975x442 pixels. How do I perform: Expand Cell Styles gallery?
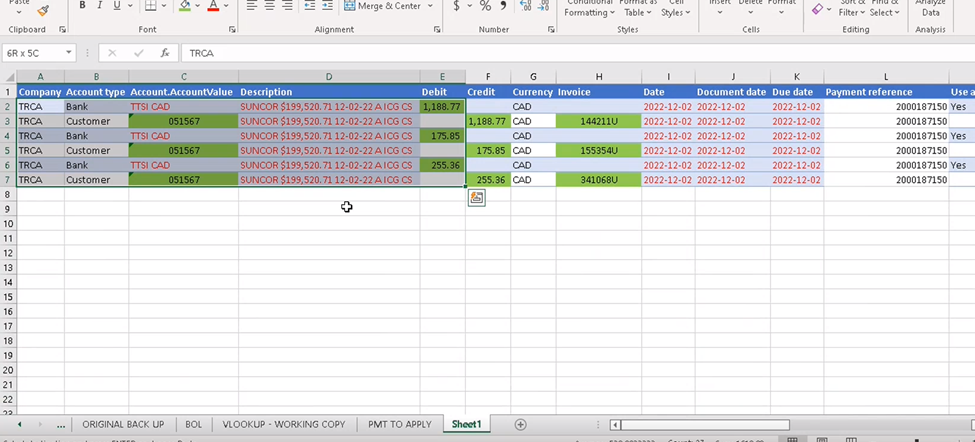675,8
